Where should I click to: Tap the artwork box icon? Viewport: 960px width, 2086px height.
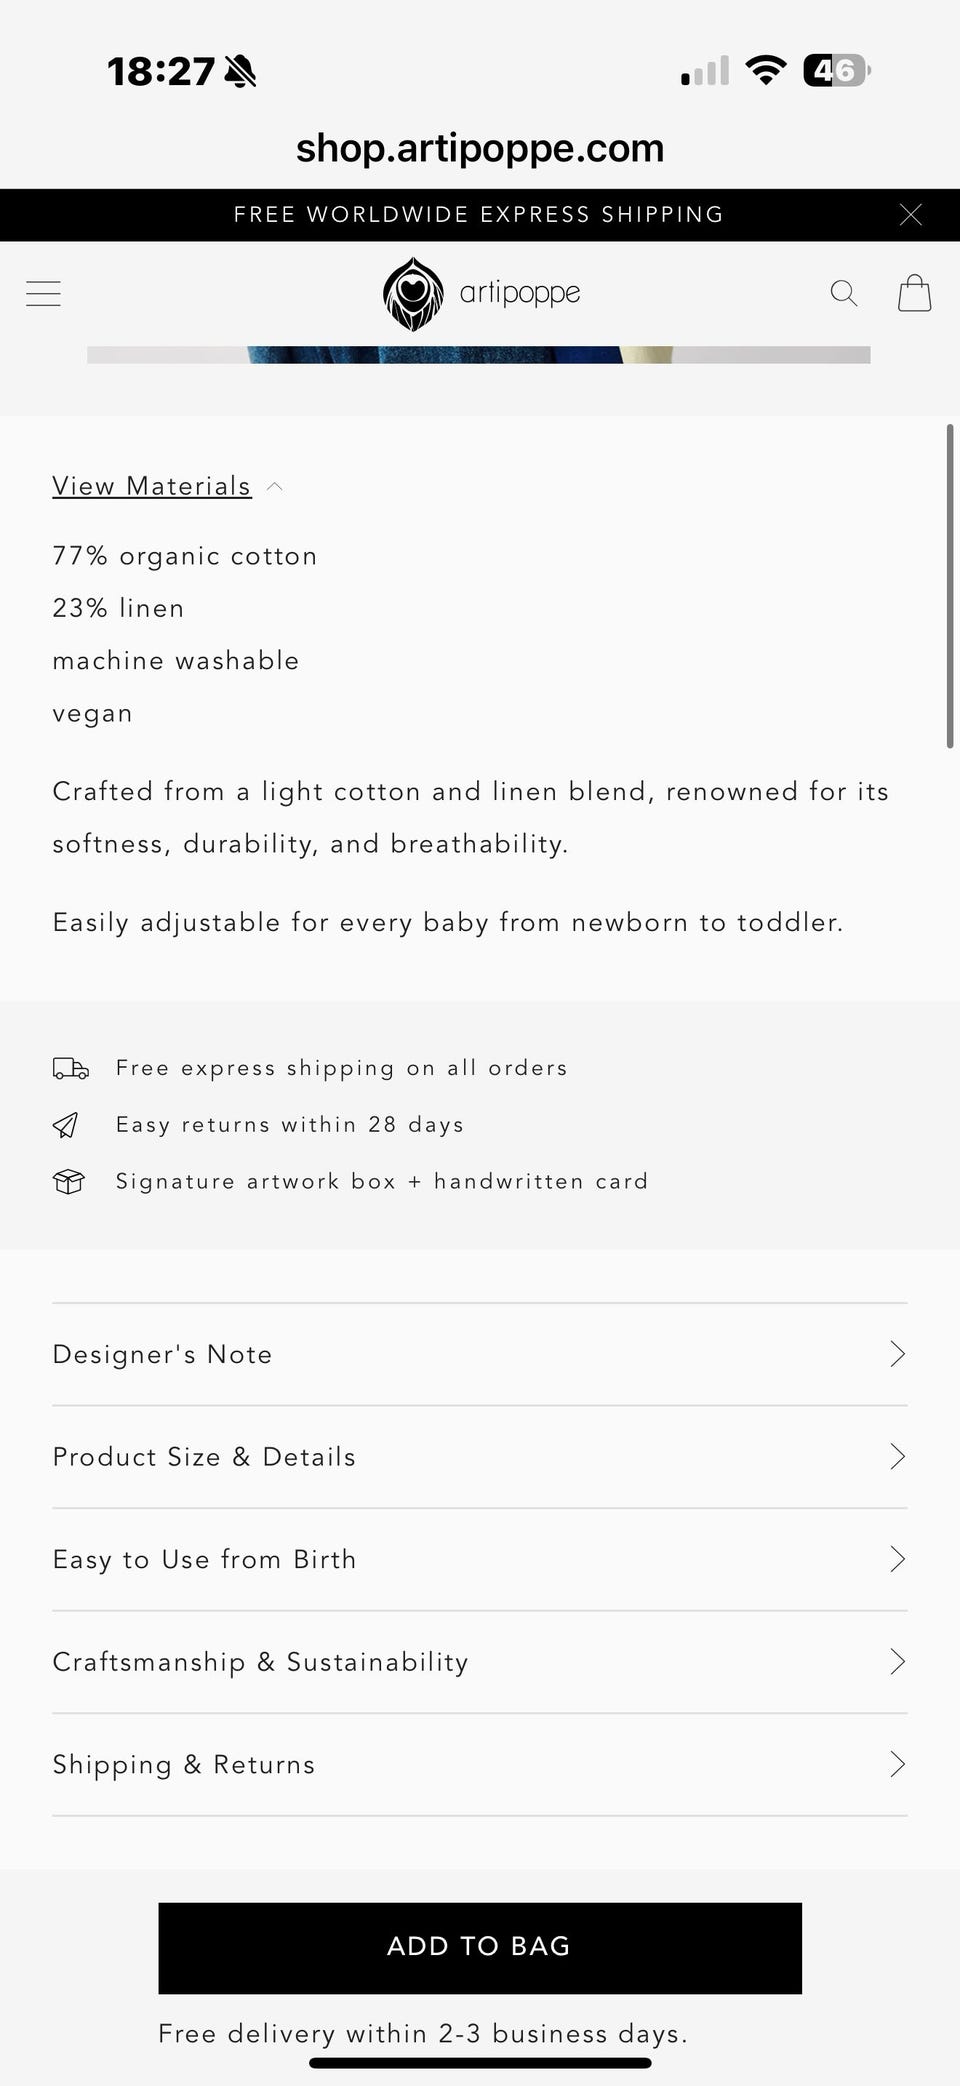[69, 1182]
